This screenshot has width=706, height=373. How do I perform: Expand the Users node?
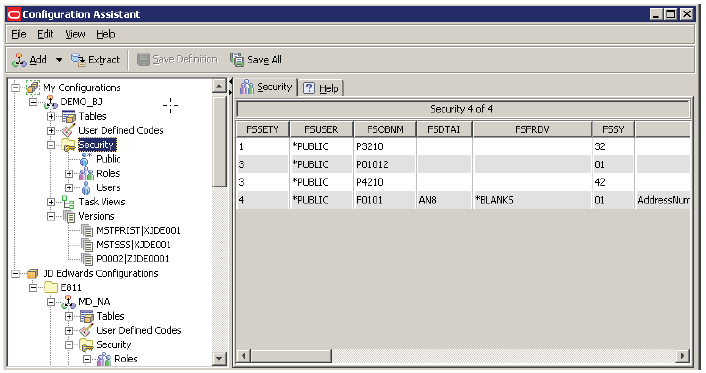(x=69, y=187)
